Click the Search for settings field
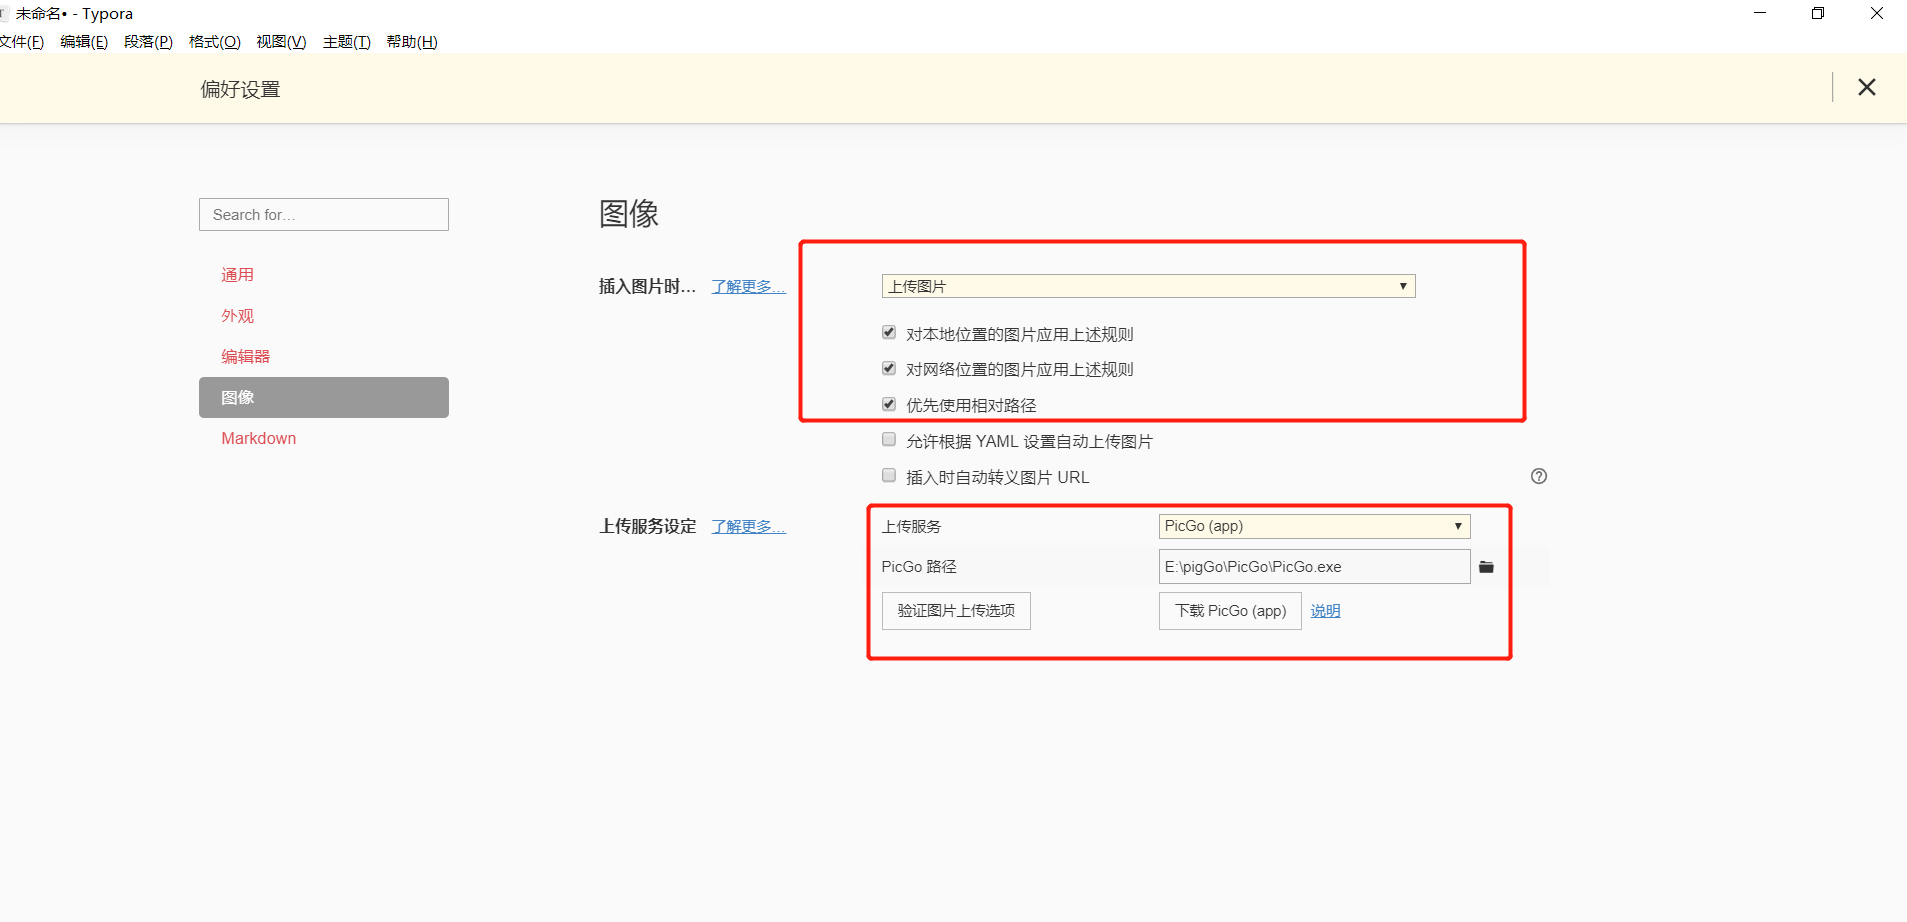The image size is (1907, 922). coord(322,214)
